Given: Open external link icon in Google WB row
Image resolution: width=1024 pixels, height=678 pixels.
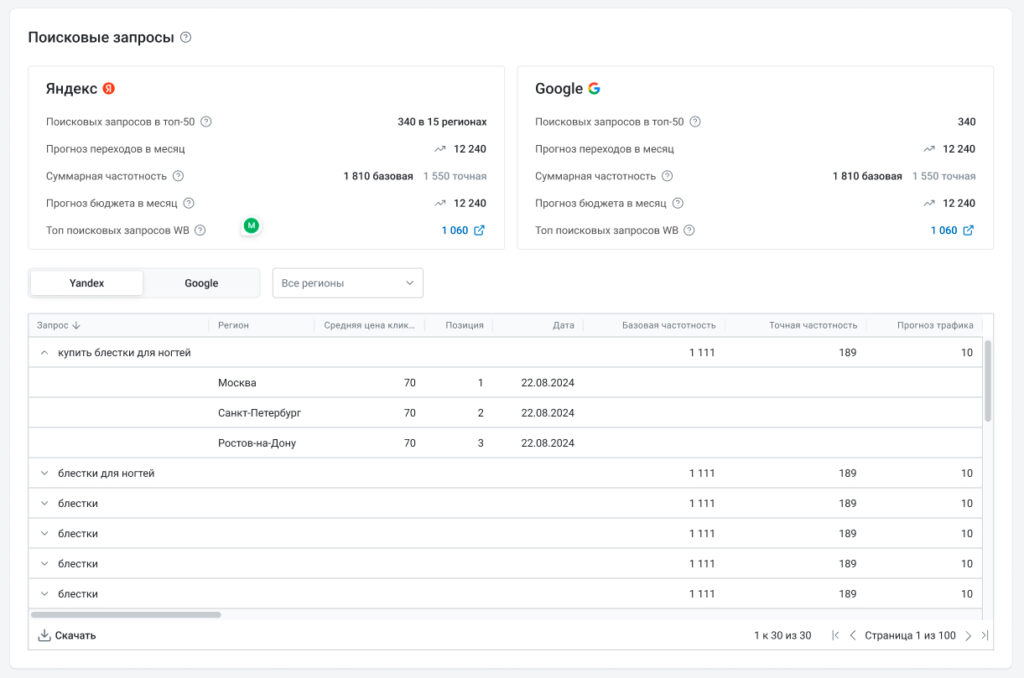Looking at the screenshot, I should click(968, 230).
